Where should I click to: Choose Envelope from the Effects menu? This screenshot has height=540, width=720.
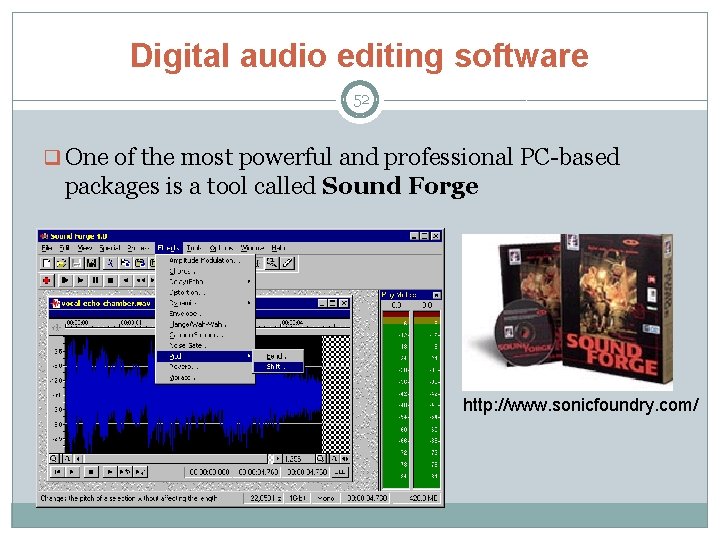(x=205, y=314)
